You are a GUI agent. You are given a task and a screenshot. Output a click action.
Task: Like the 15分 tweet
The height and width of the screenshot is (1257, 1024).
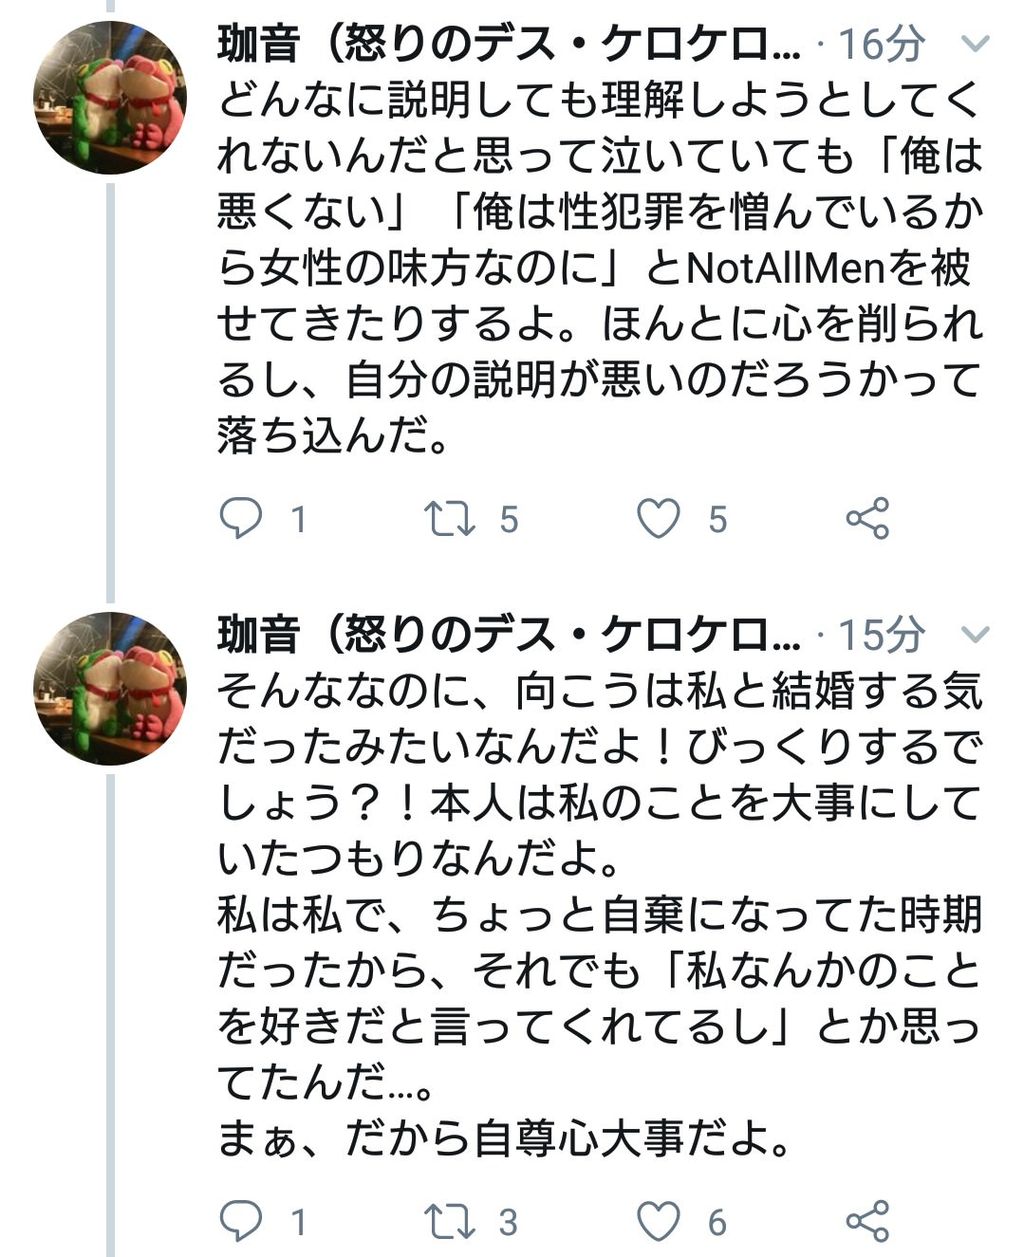[x=658, y=1220]
